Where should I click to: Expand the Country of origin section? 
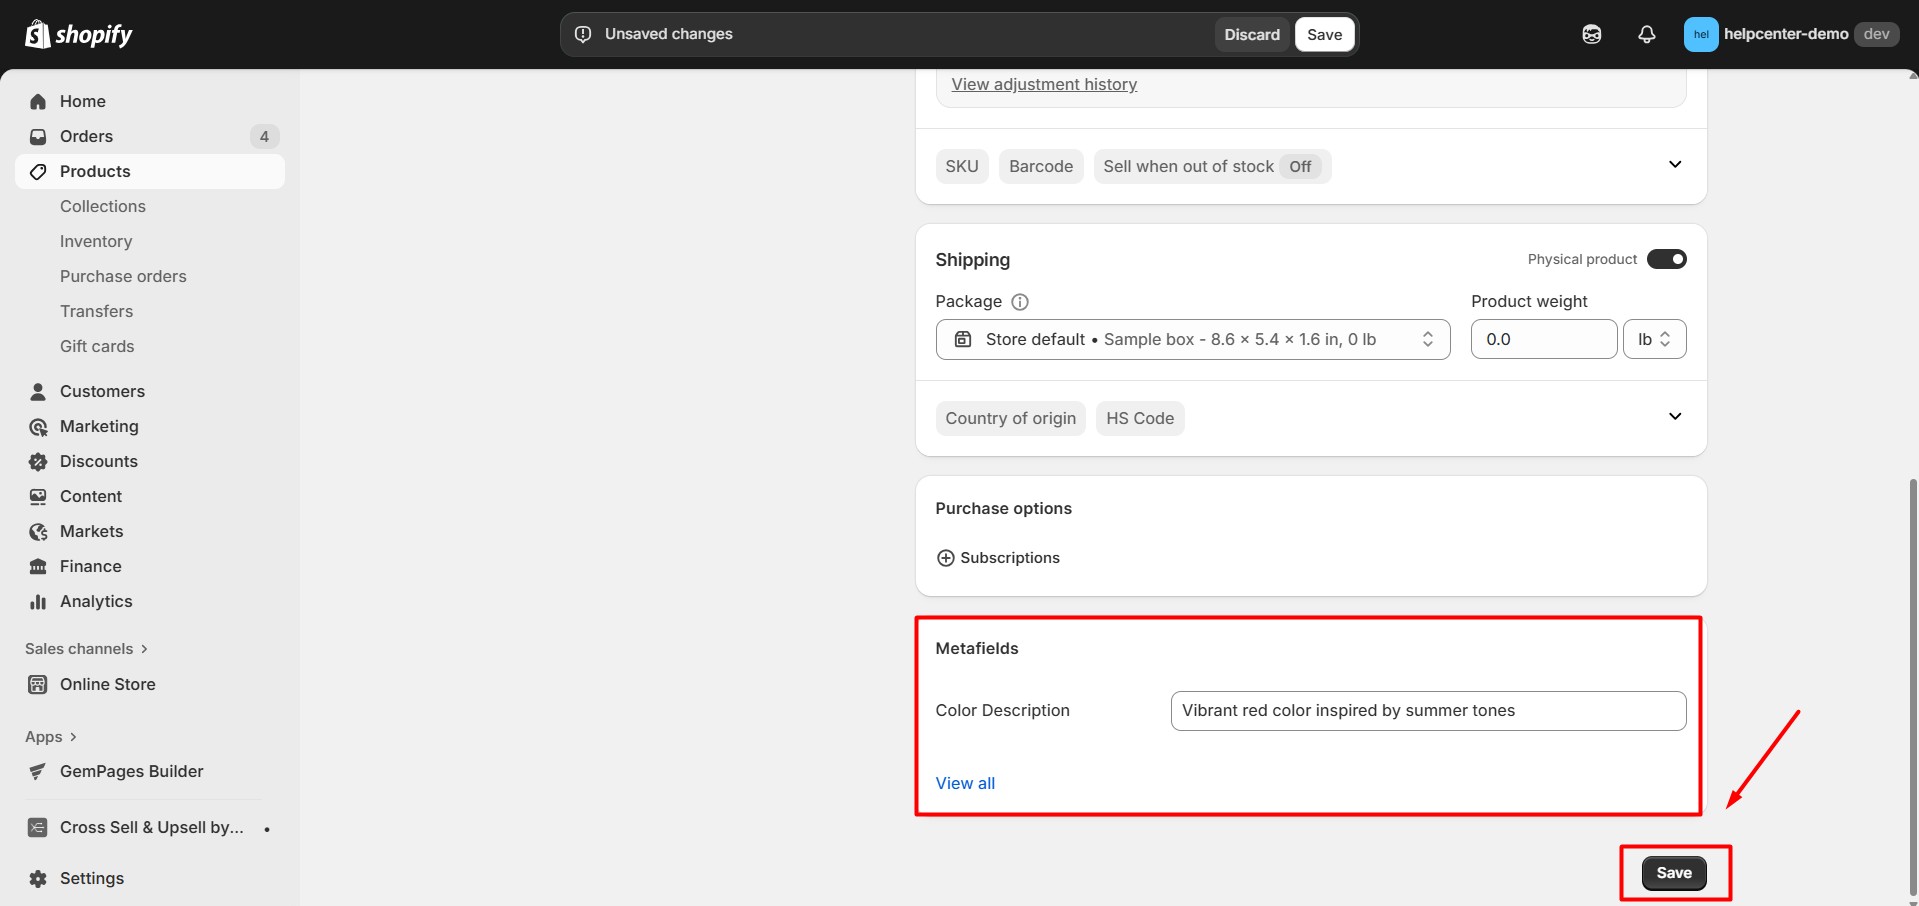[1674, 417]
